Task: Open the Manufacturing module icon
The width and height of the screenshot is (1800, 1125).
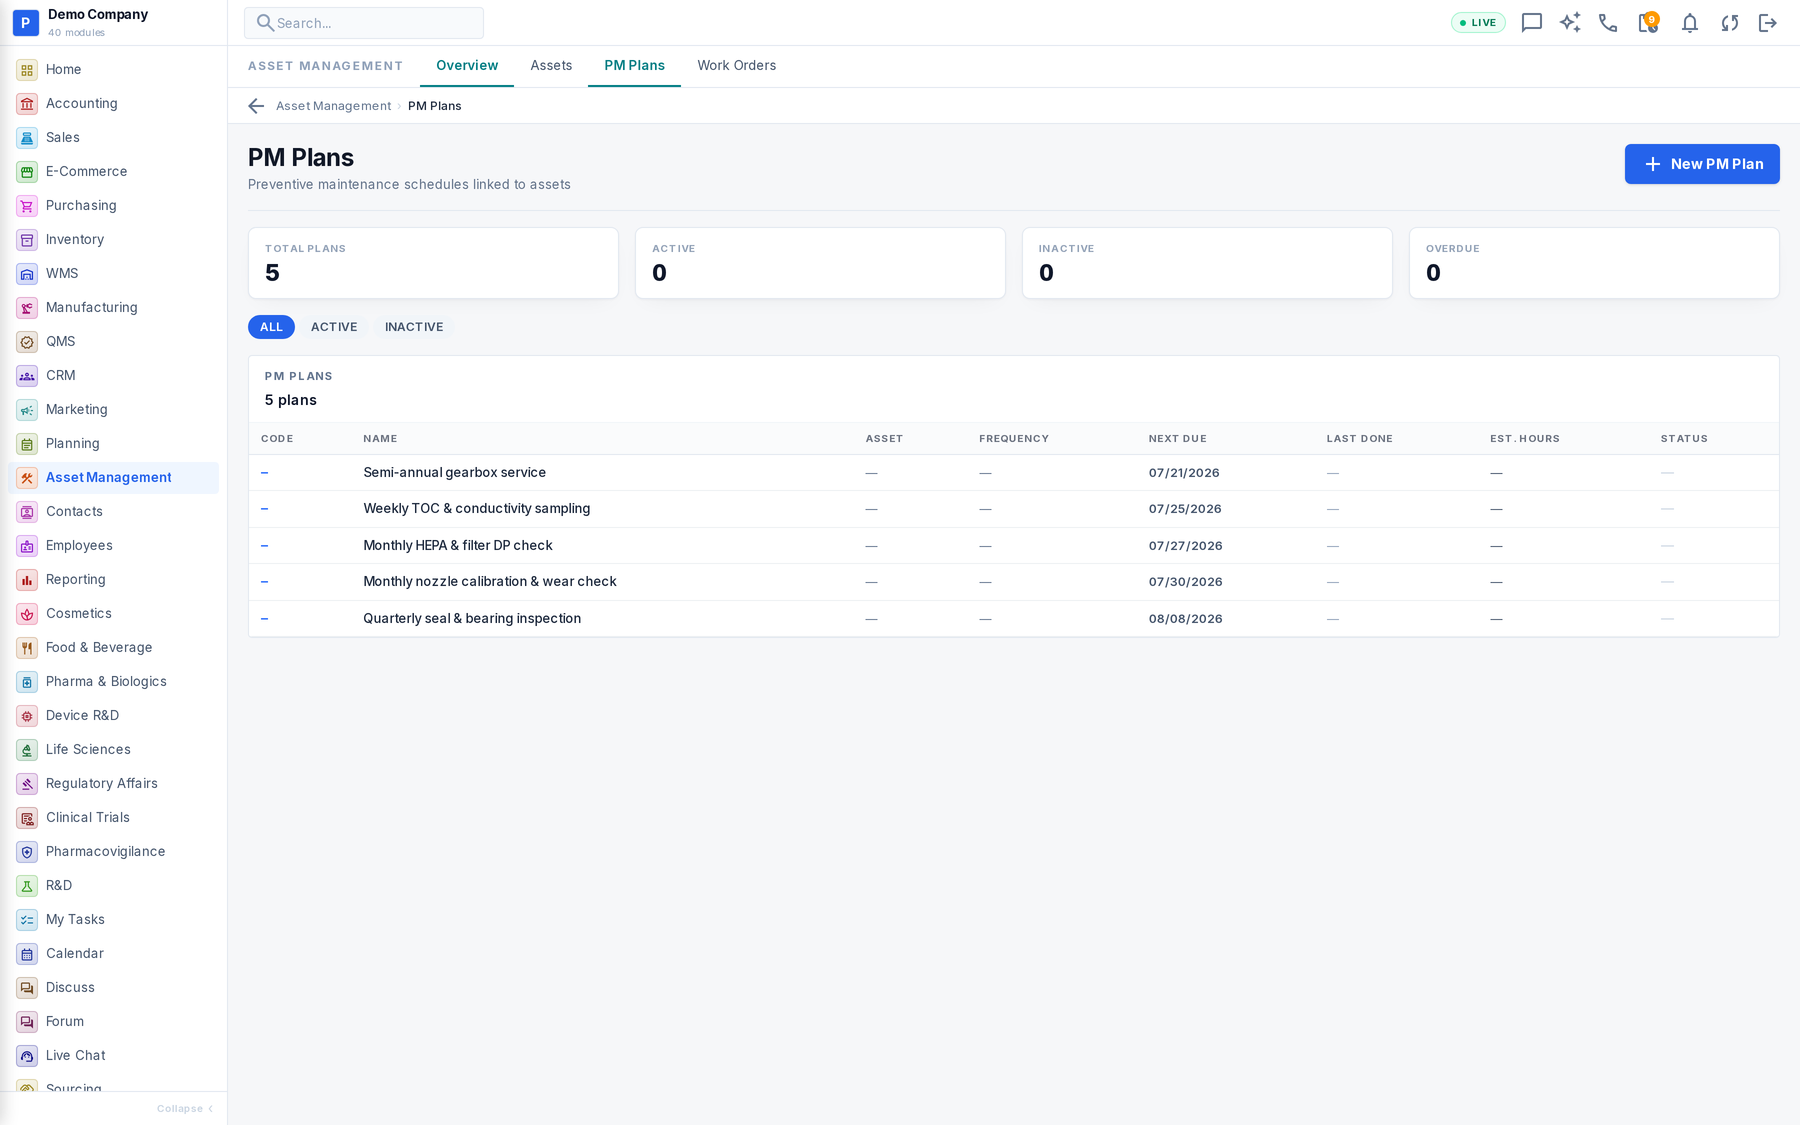Action: (27, 308)
